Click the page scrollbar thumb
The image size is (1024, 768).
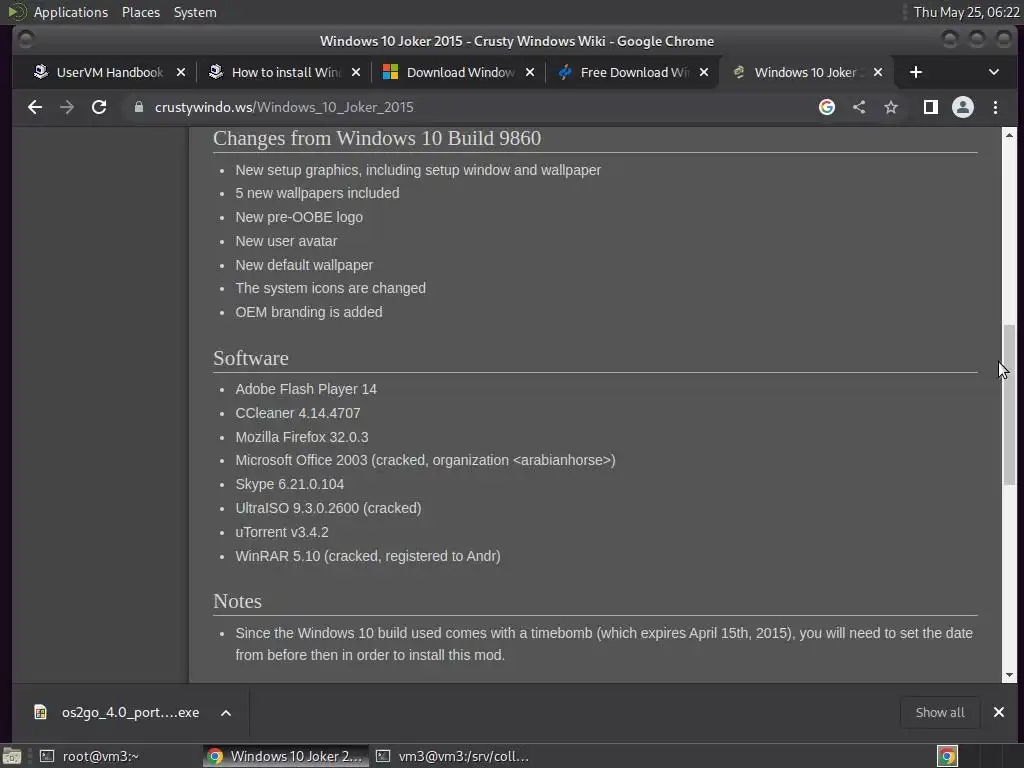click(x=1010, y=405)
